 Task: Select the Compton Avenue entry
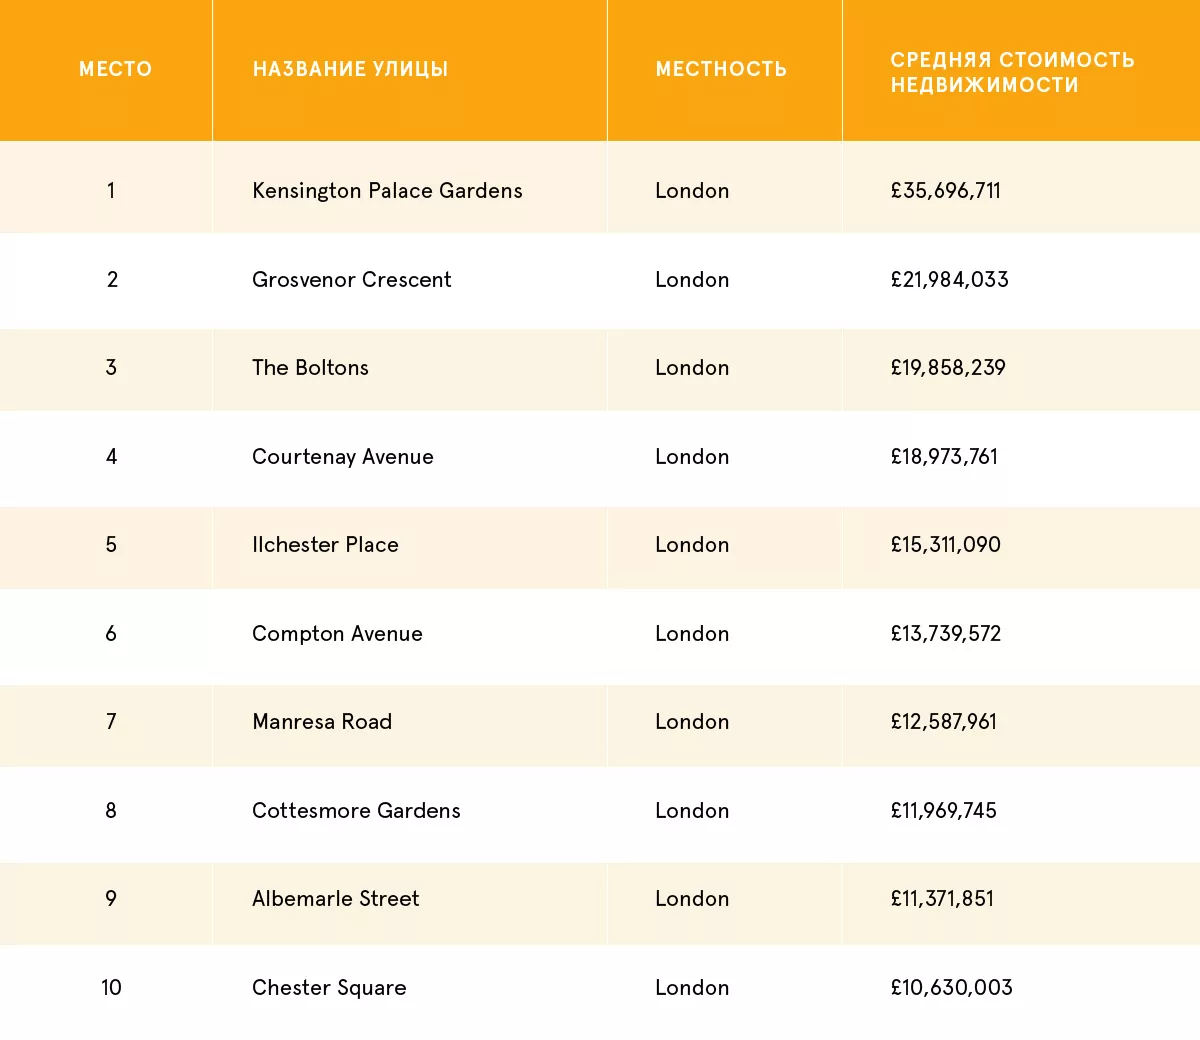pyautogui.click(x=337, y=634)
